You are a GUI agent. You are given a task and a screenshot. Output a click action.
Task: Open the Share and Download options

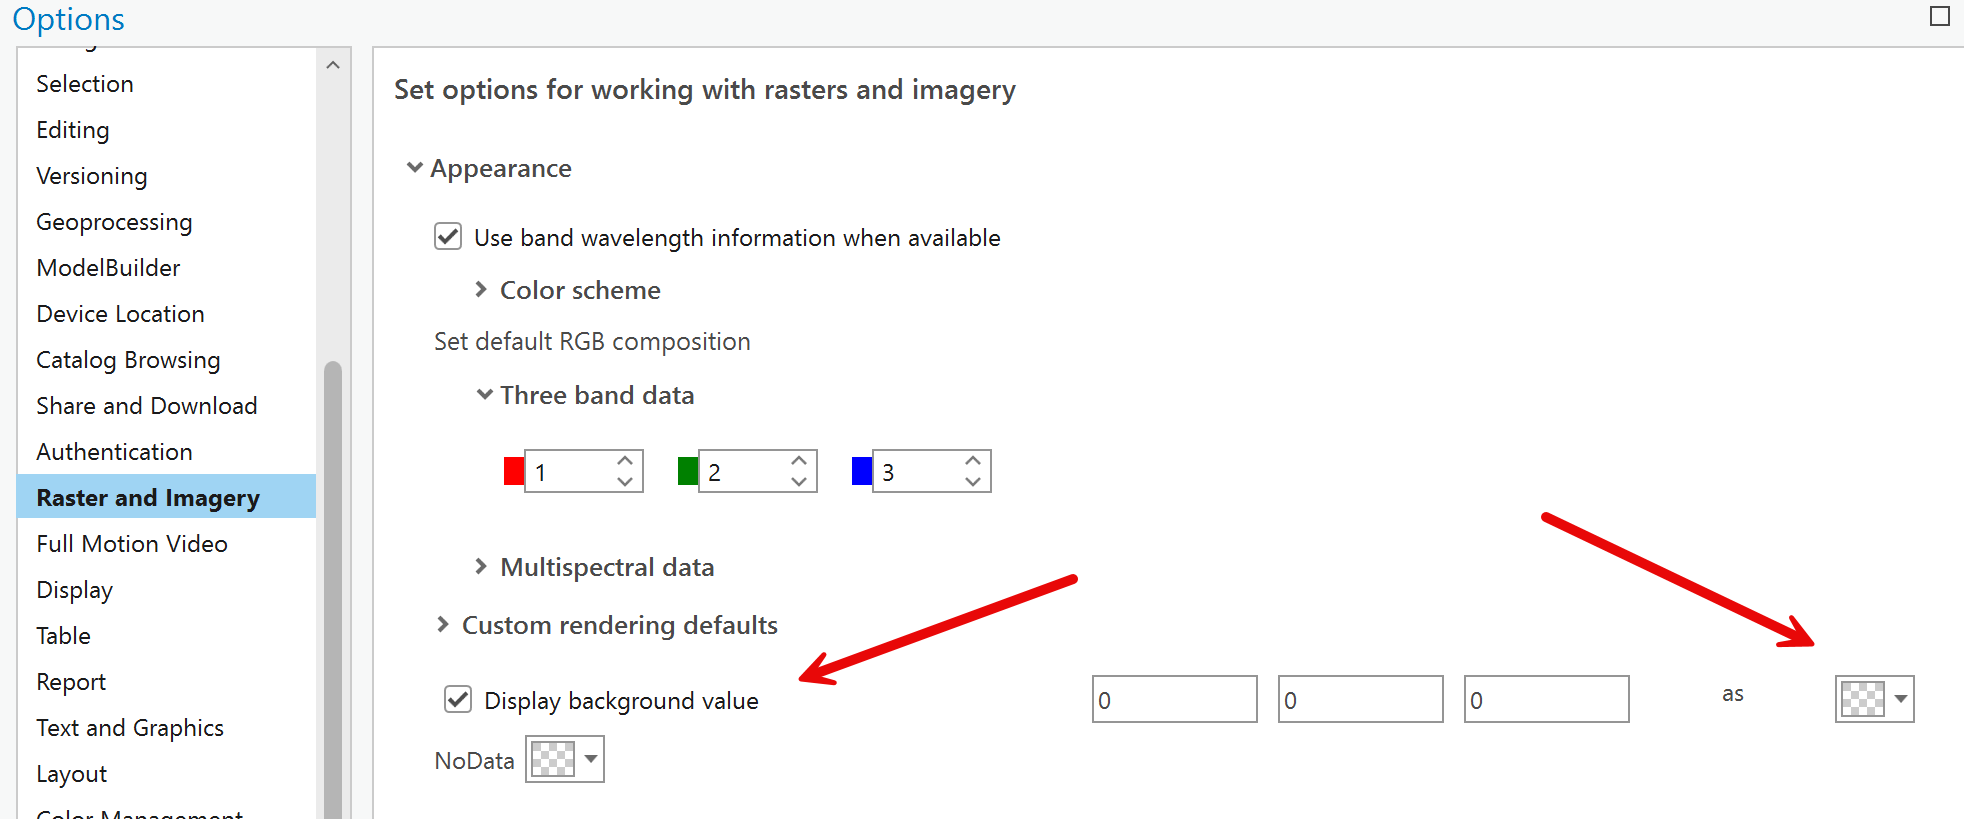tap(147, 405)
